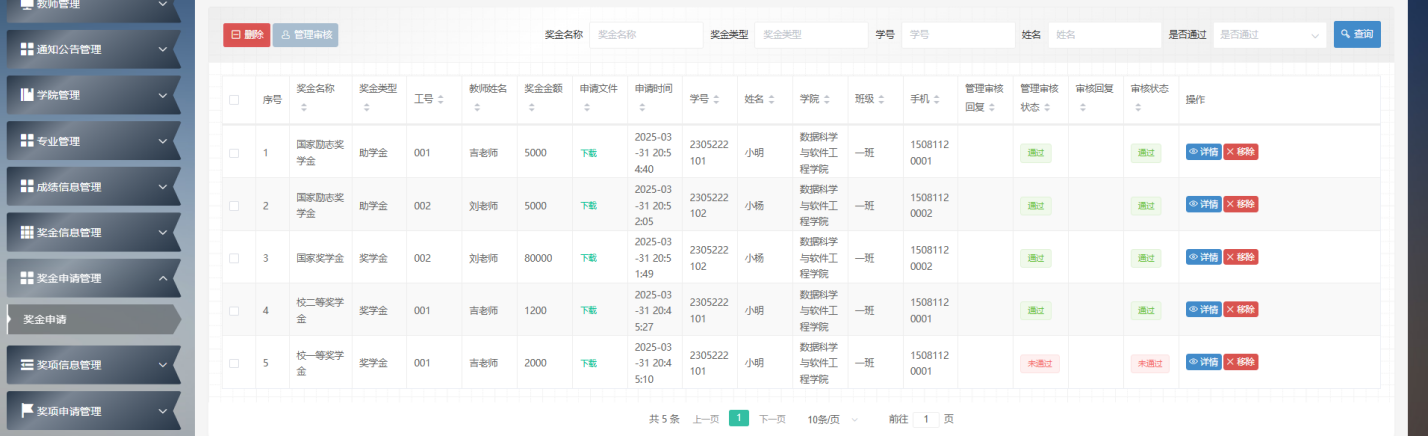This screenshot has height=436, width=1428.
Task: Download the application file in row 1
Action: tap(589, 153)
